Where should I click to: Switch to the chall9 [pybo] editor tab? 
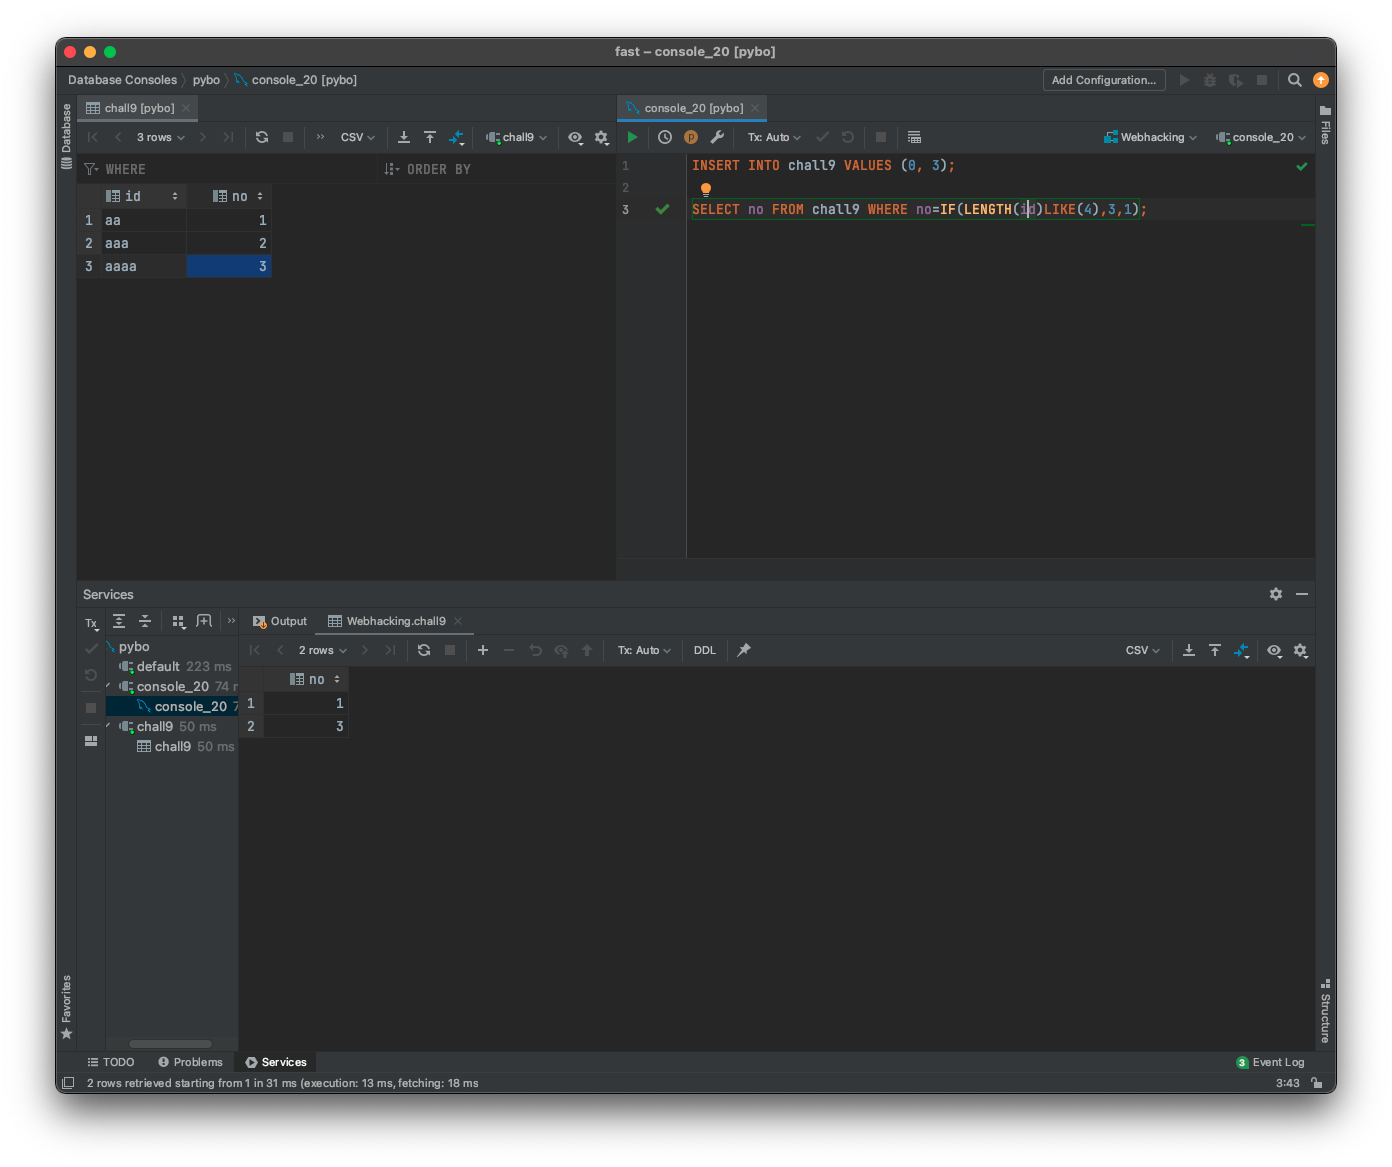(139, 108)
